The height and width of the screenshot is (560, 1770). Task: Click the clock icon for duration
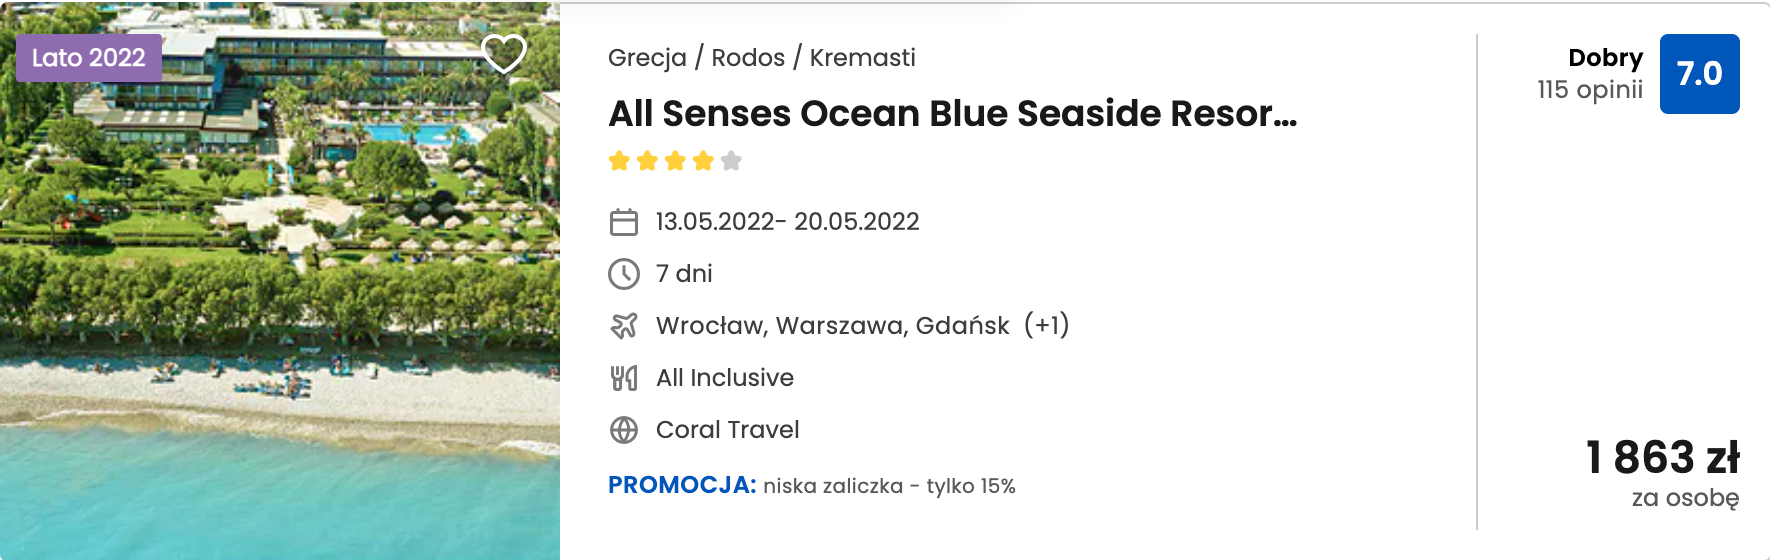tap(624, 274)
